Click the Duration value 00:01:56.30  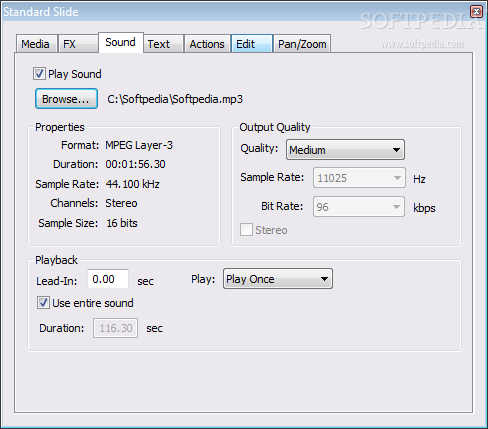[135, 164]
